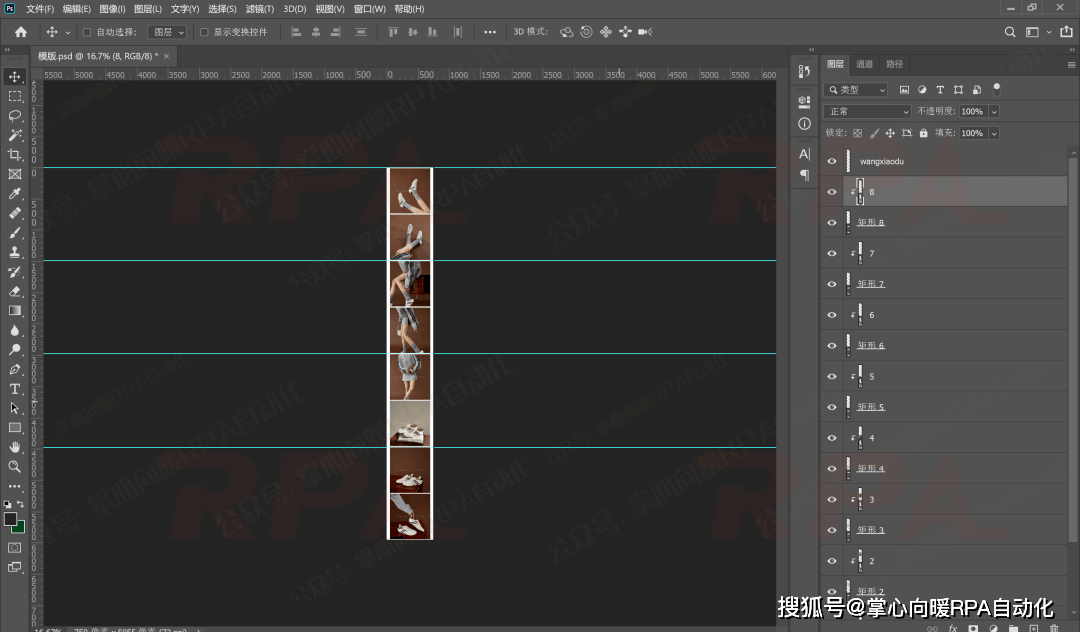1080x632 pixels.
Task: Select the Horizontal Type tool
Action: 15,389
